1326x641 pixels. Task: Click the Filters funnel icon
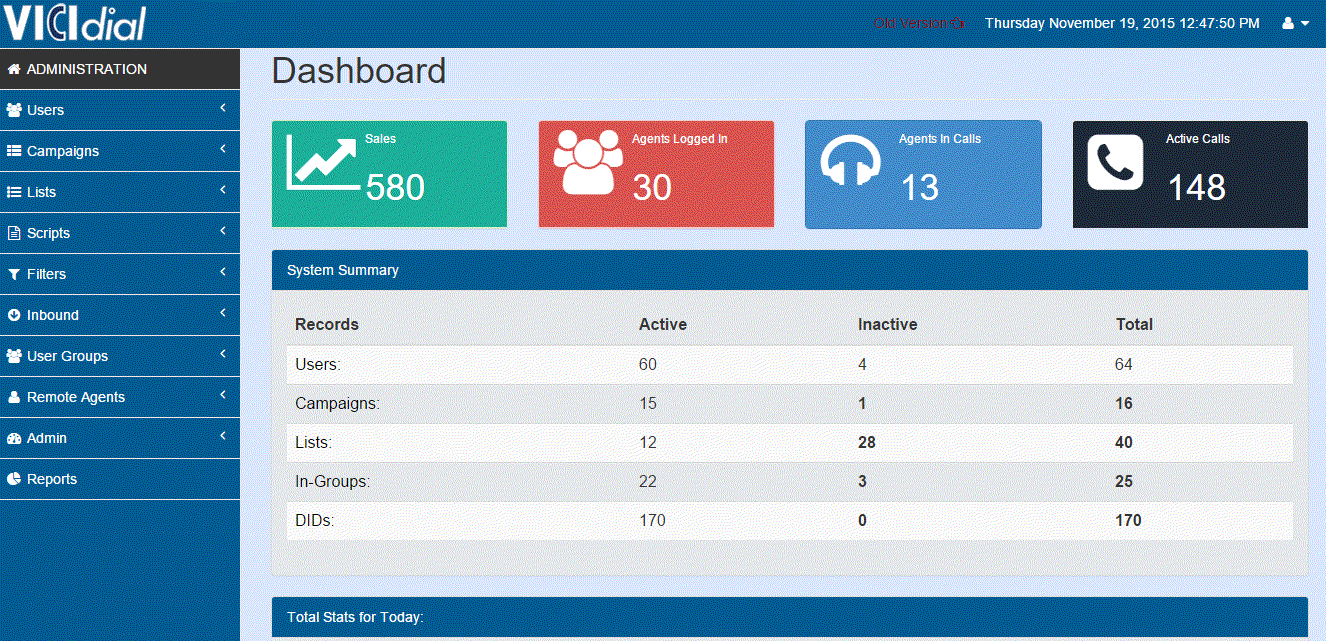(x=14, y=275)
